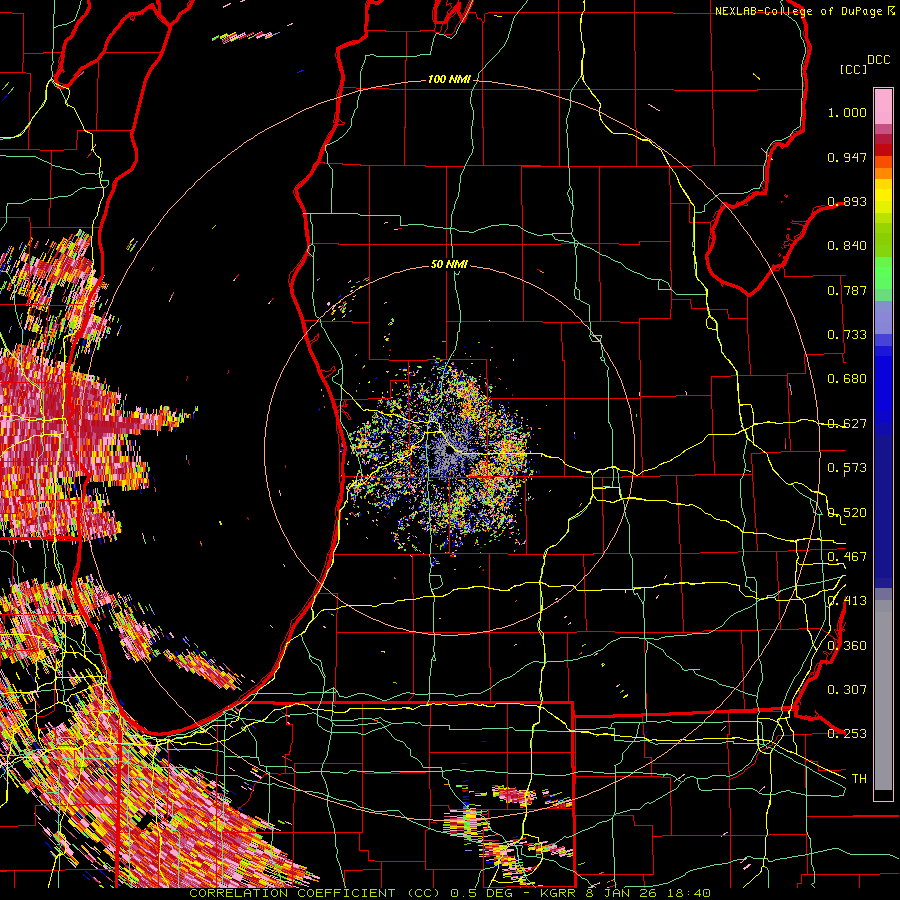This screenshot has height=900, width=900.
Task: Click the 0.520 legend value
Action: pyautogui.click(x=847, y=513)
